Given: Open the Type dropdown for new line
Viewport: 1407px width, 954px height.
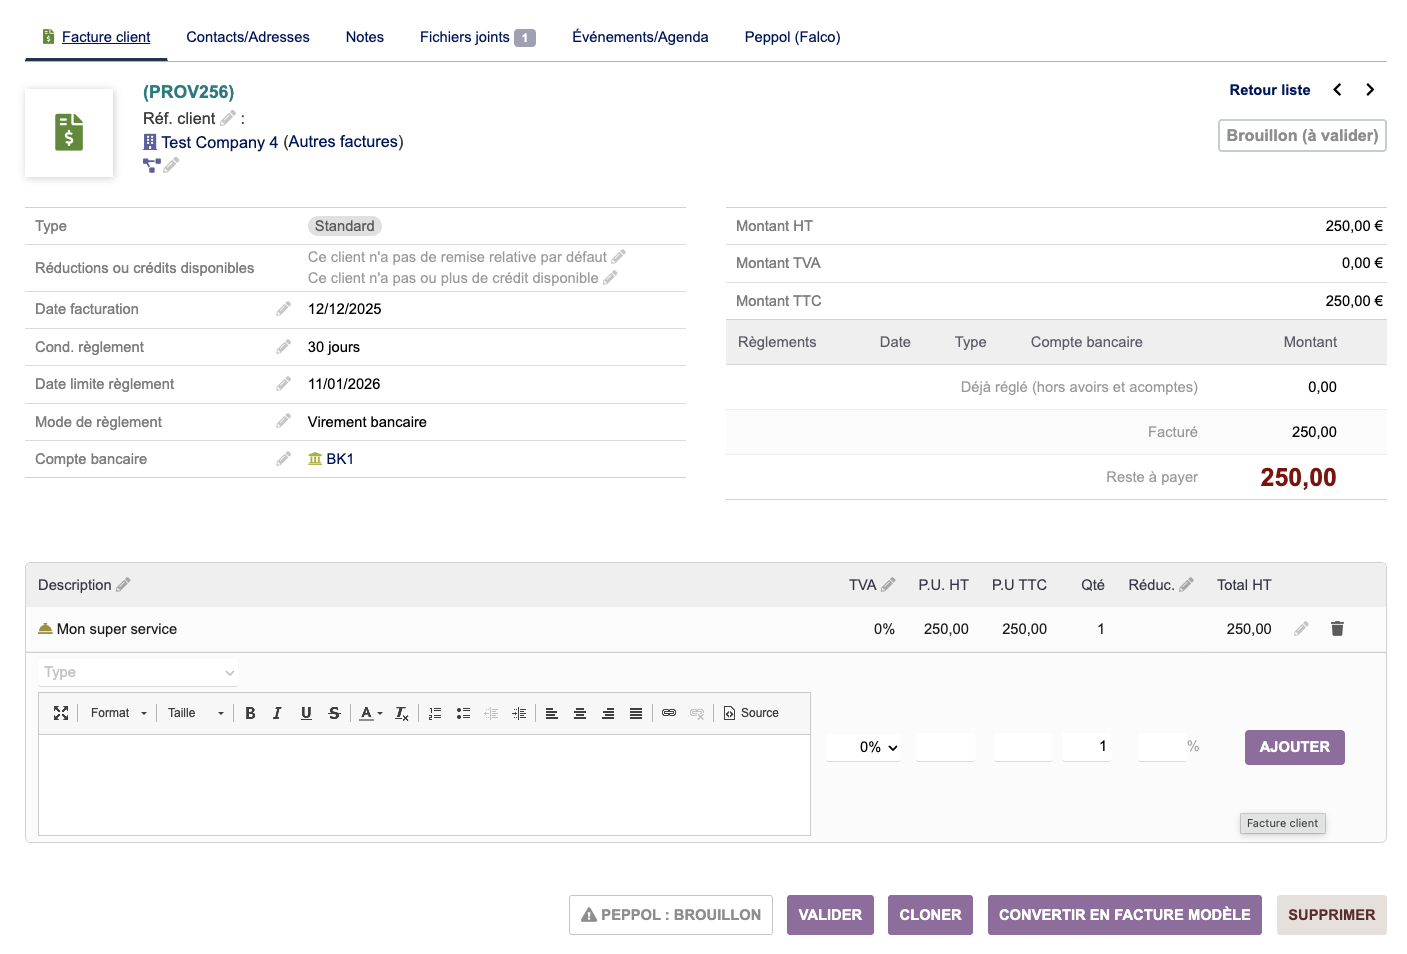Looking at the screenshot, I should tap(138, 672).
